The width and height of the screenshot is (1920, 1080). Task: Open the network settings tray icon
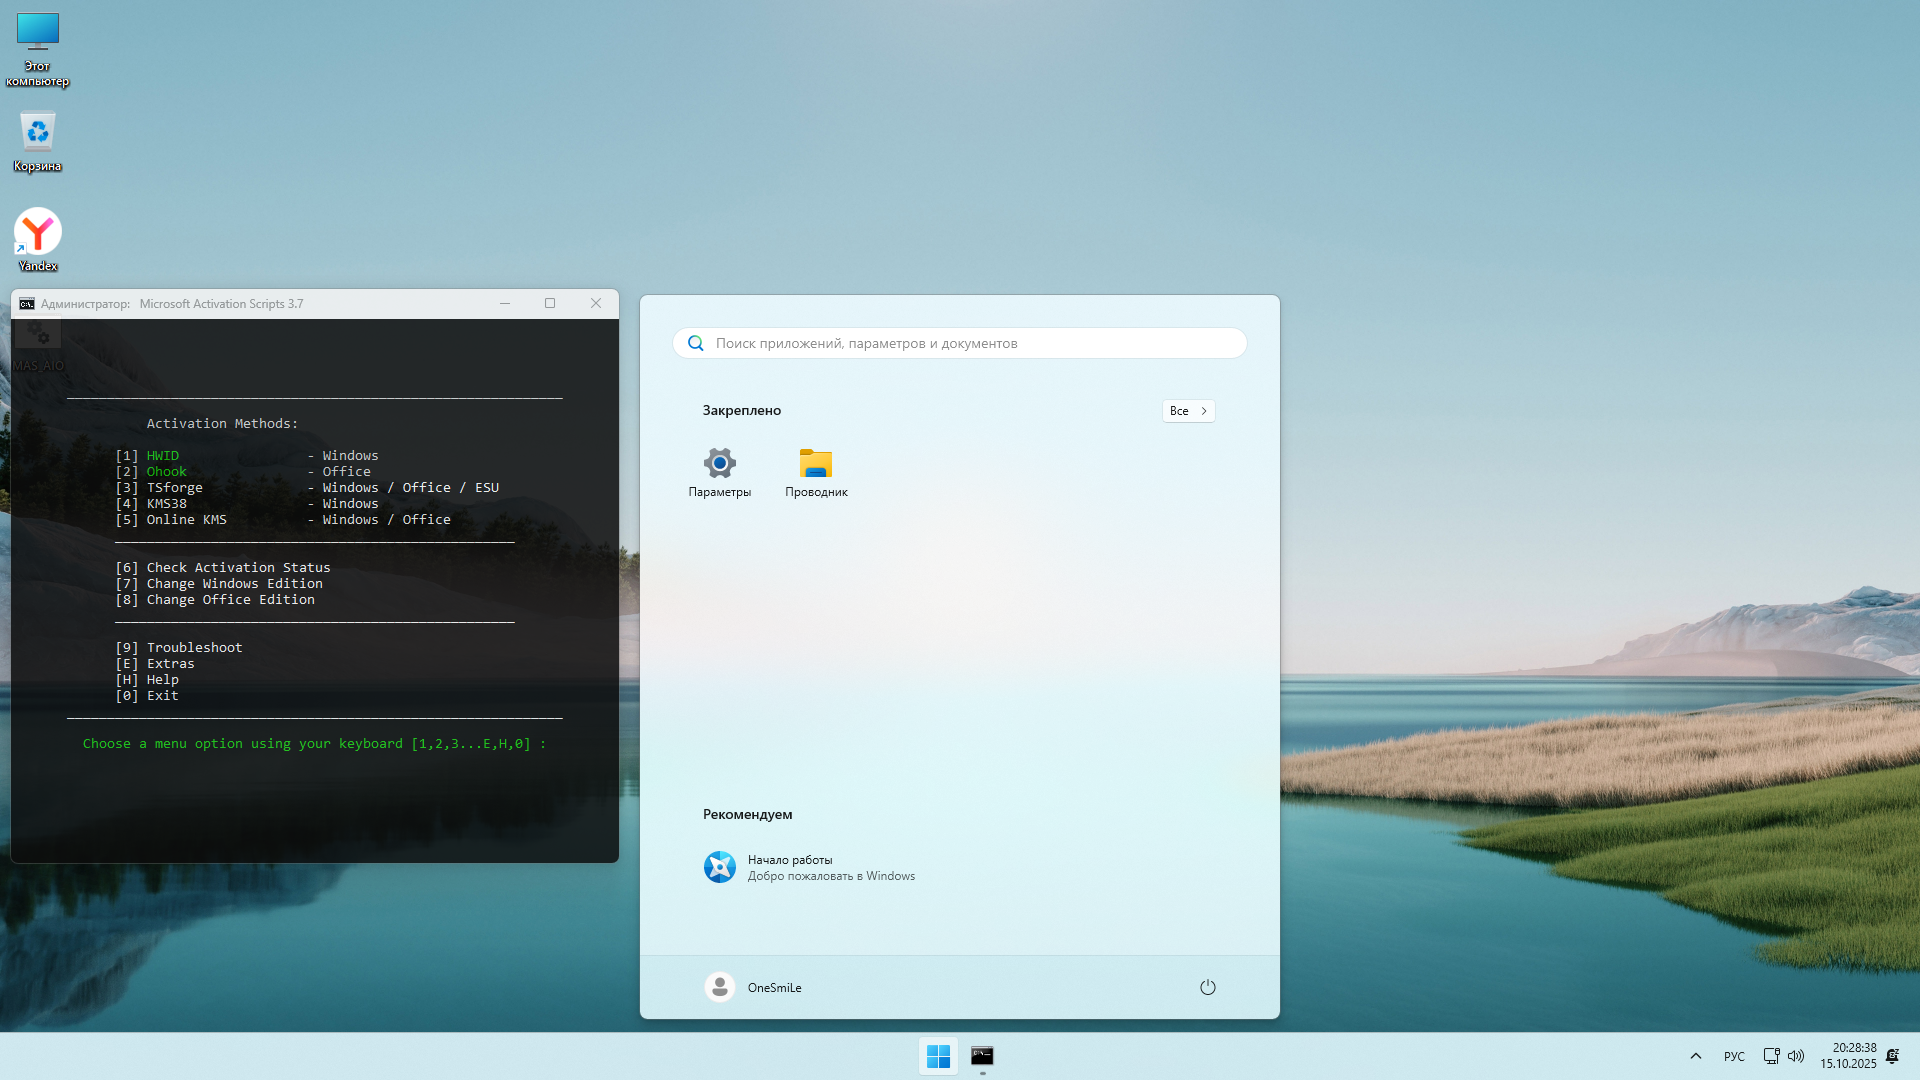tap(1771, 1055)
